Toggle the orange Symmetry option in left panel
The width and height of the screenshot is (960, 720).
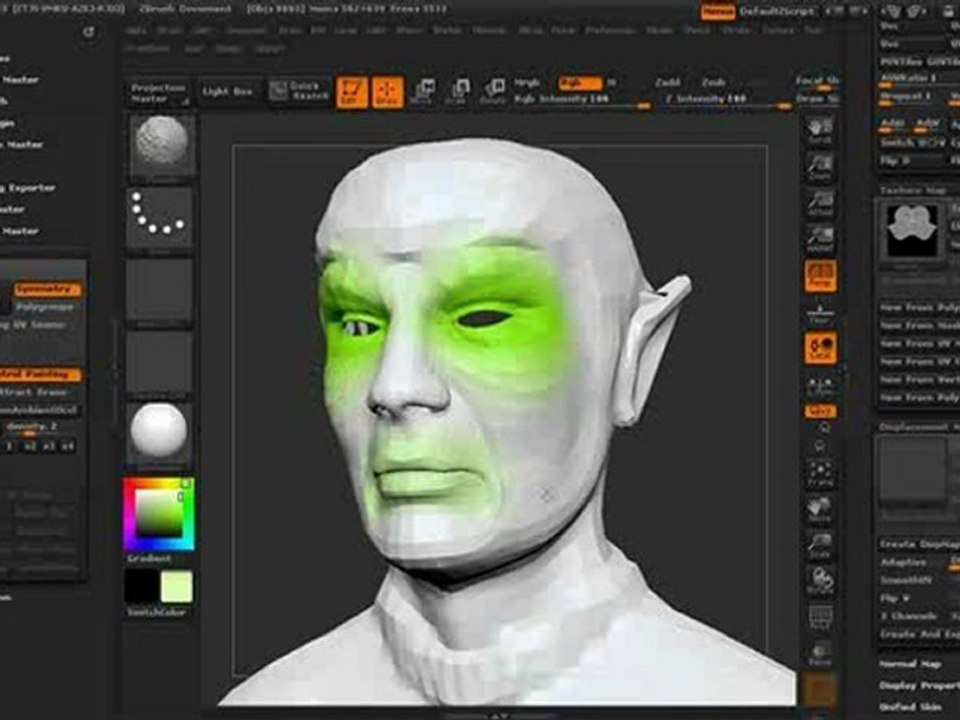[x=47, y=289]
